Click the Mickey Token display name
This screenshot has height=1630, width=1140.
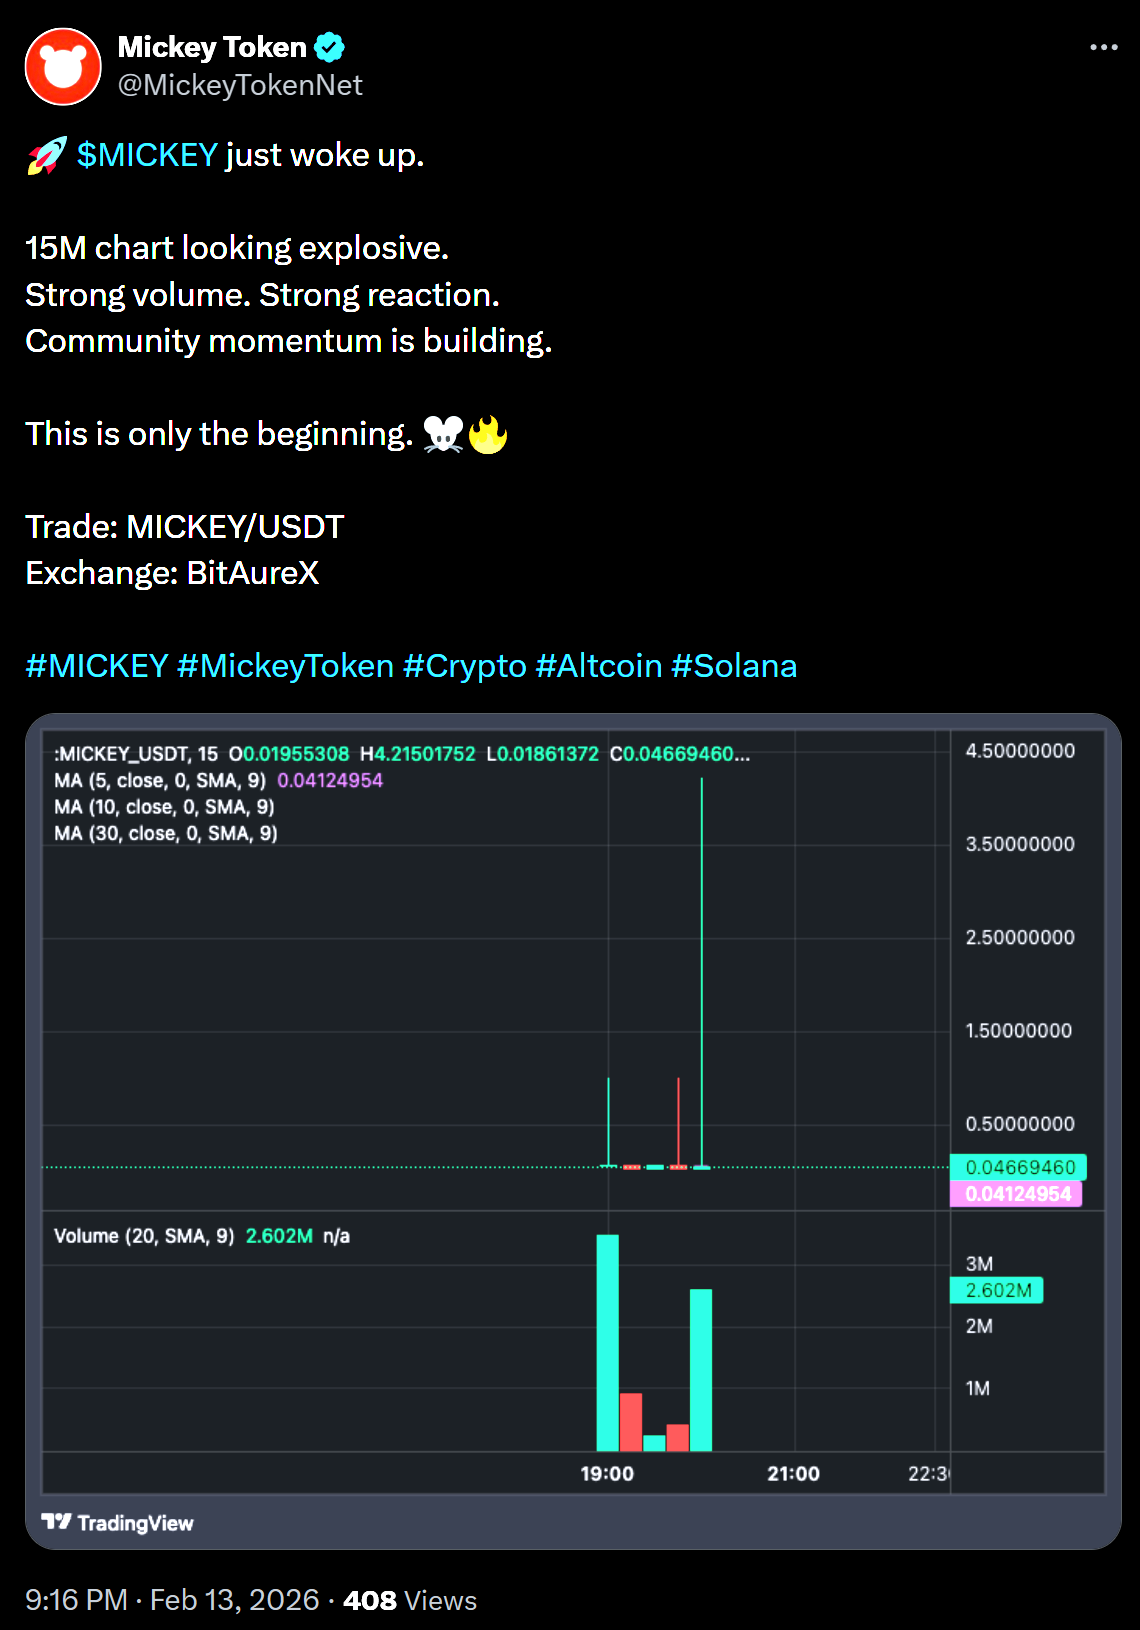(212, 47)
